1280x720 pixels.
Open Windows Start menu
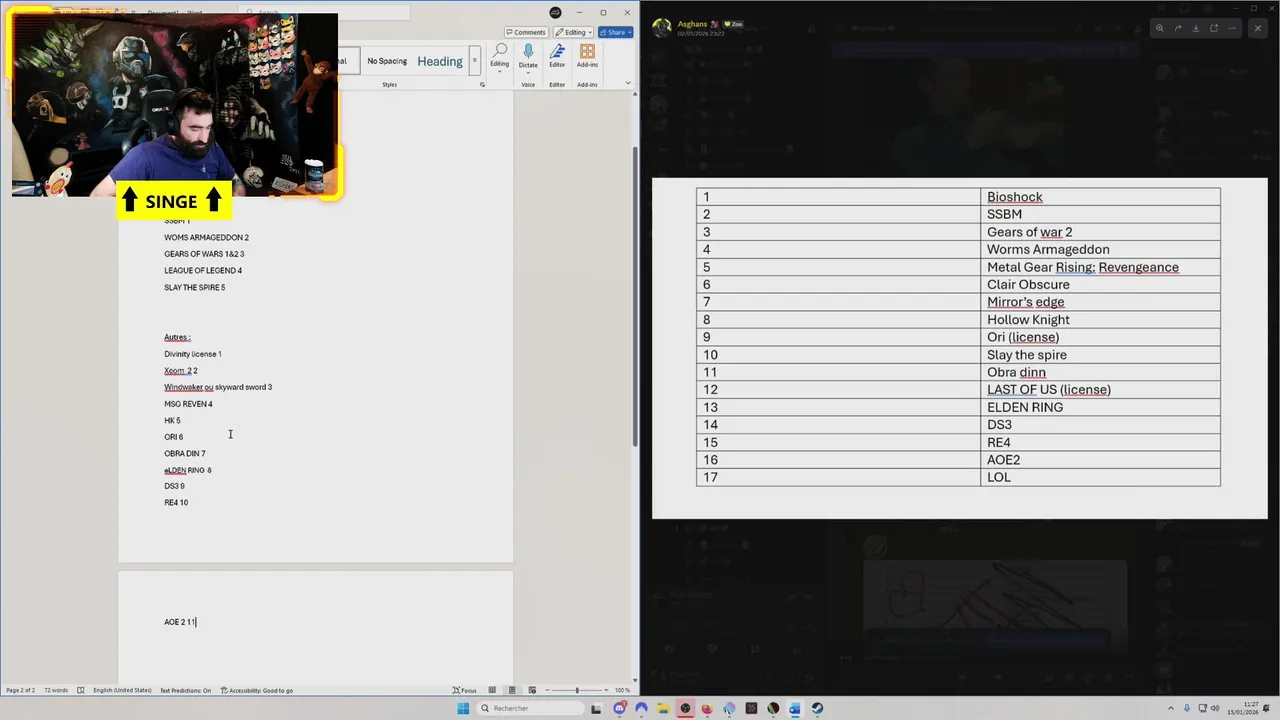point(463,709)
